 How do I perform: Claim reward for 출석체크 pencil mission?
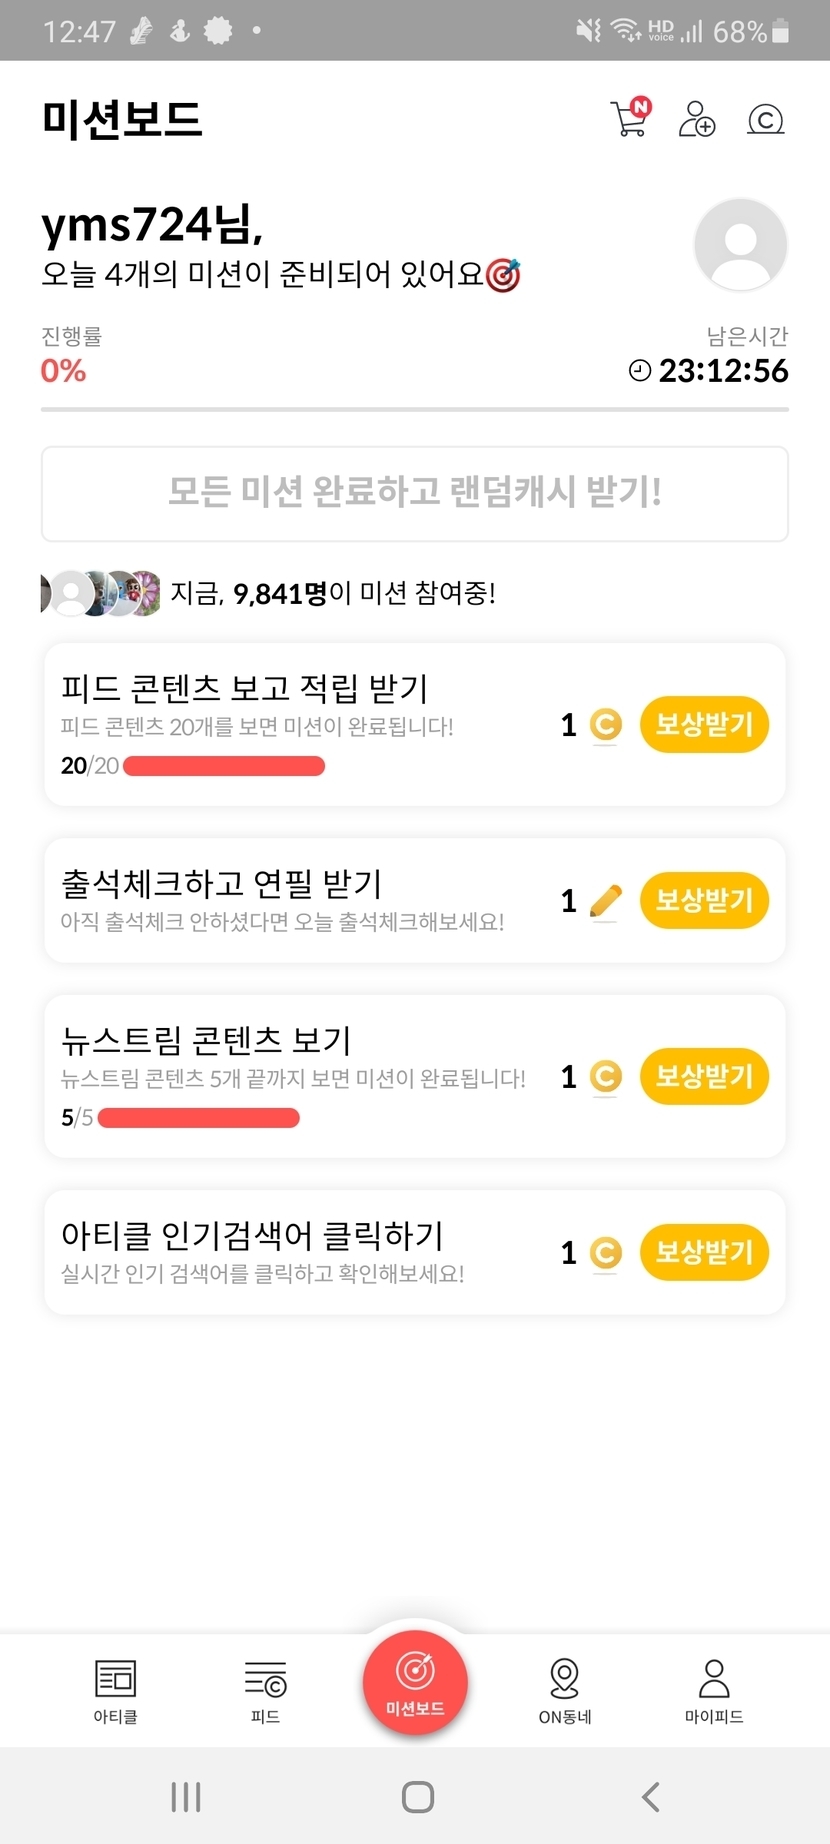pyautogui.click(x=704, y=900)
